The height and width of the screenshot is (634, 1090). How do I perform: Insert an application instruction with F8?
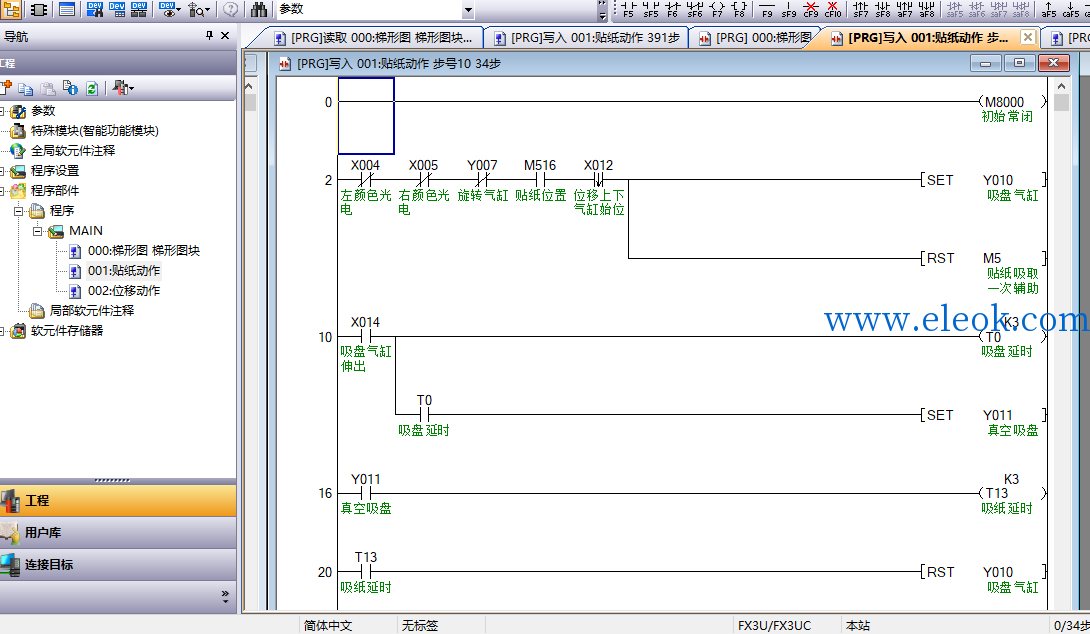pos(739,9)
